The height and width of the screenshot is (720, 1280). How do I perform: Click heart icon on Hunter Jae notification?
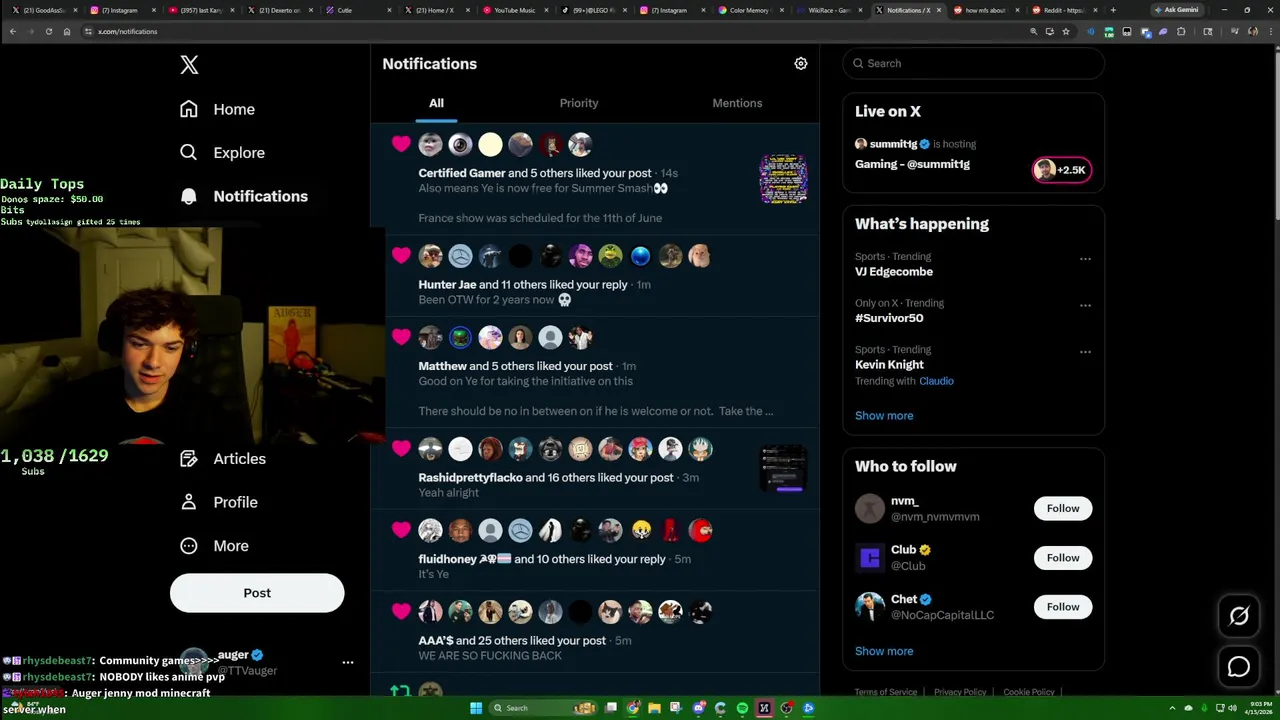pyautogui.click(x=401, y=256)
